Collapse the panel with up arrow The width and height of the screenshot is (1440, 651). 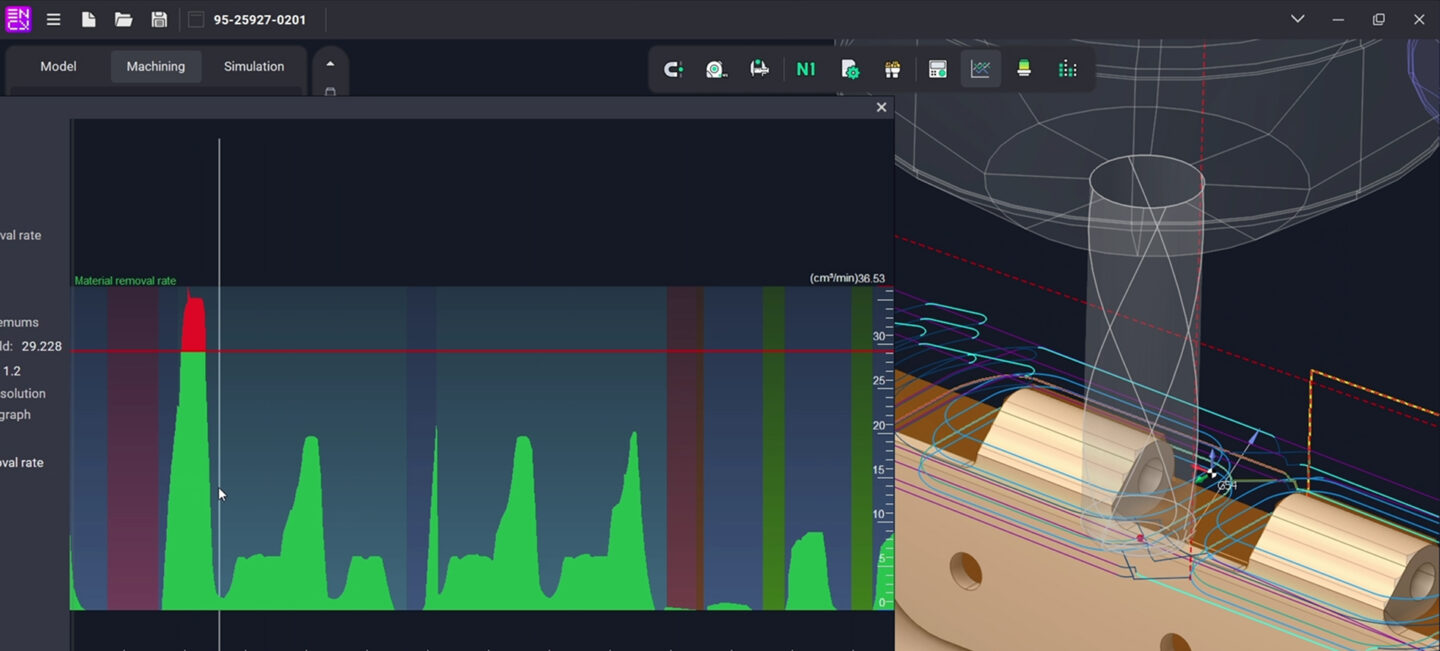tap(330, 64)
